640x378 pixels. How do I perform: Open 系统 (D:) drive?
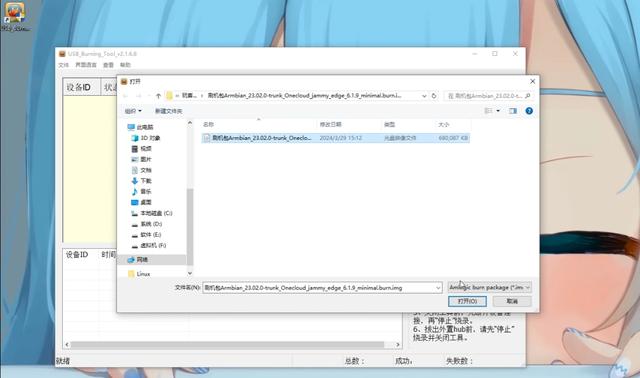147,224
